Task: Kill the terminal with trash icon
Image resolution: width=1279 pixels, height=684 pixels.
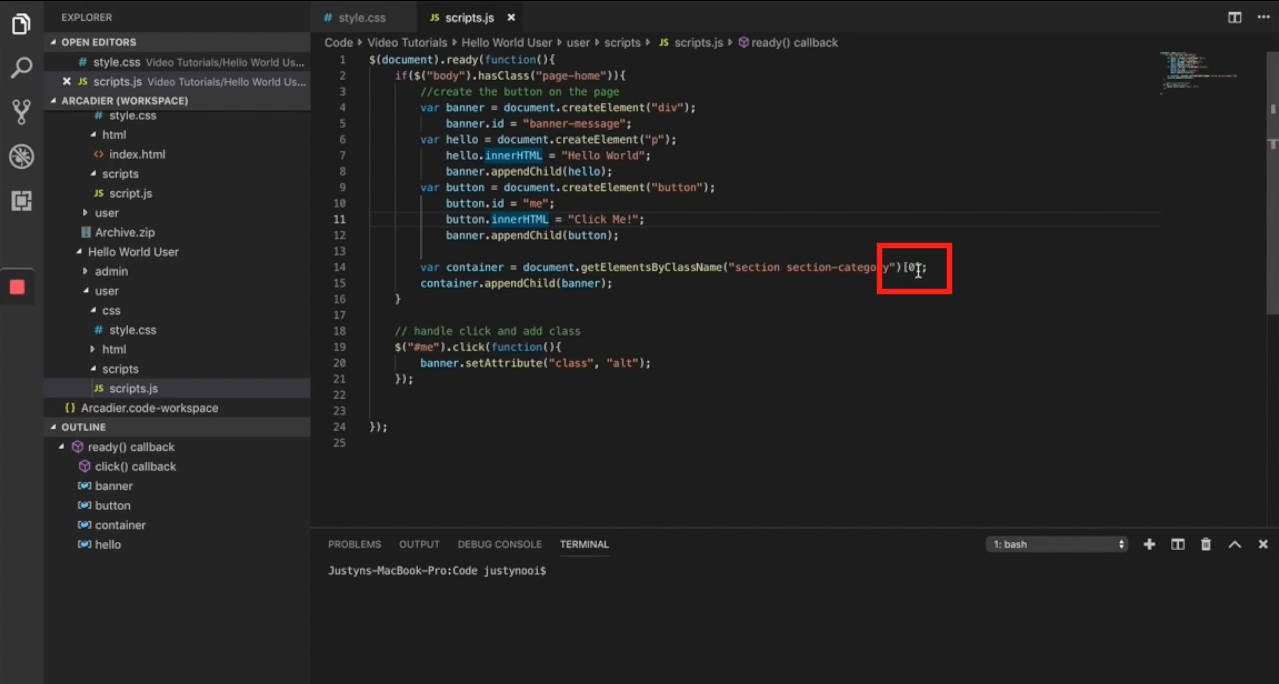Action: pos(1206,544)
